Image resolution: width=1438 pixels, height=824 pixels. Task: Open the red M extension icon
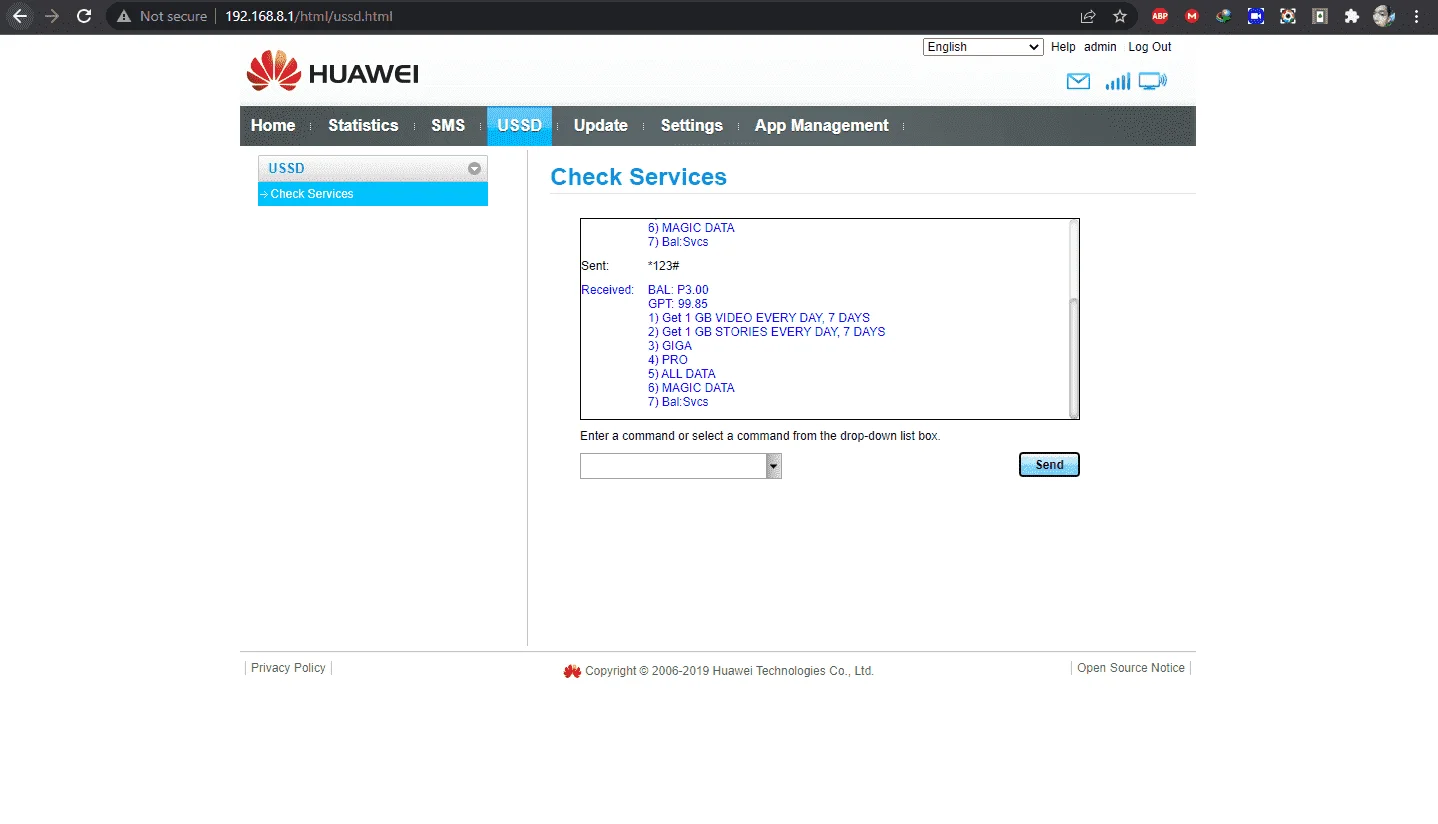(1192, 16)
